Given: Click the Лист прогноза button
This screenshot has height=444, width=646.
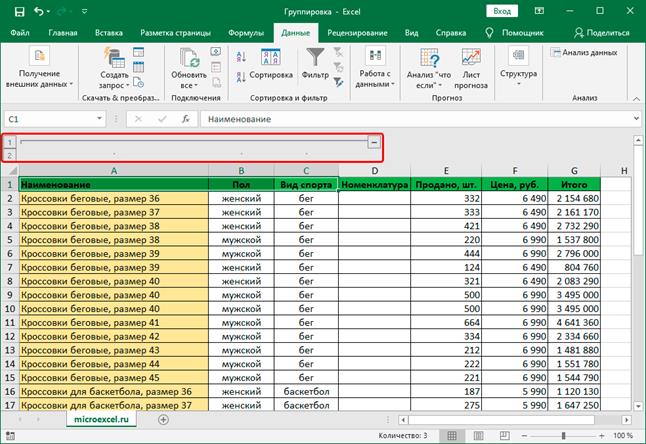Looking at the screenshot, I should [471, 68].
